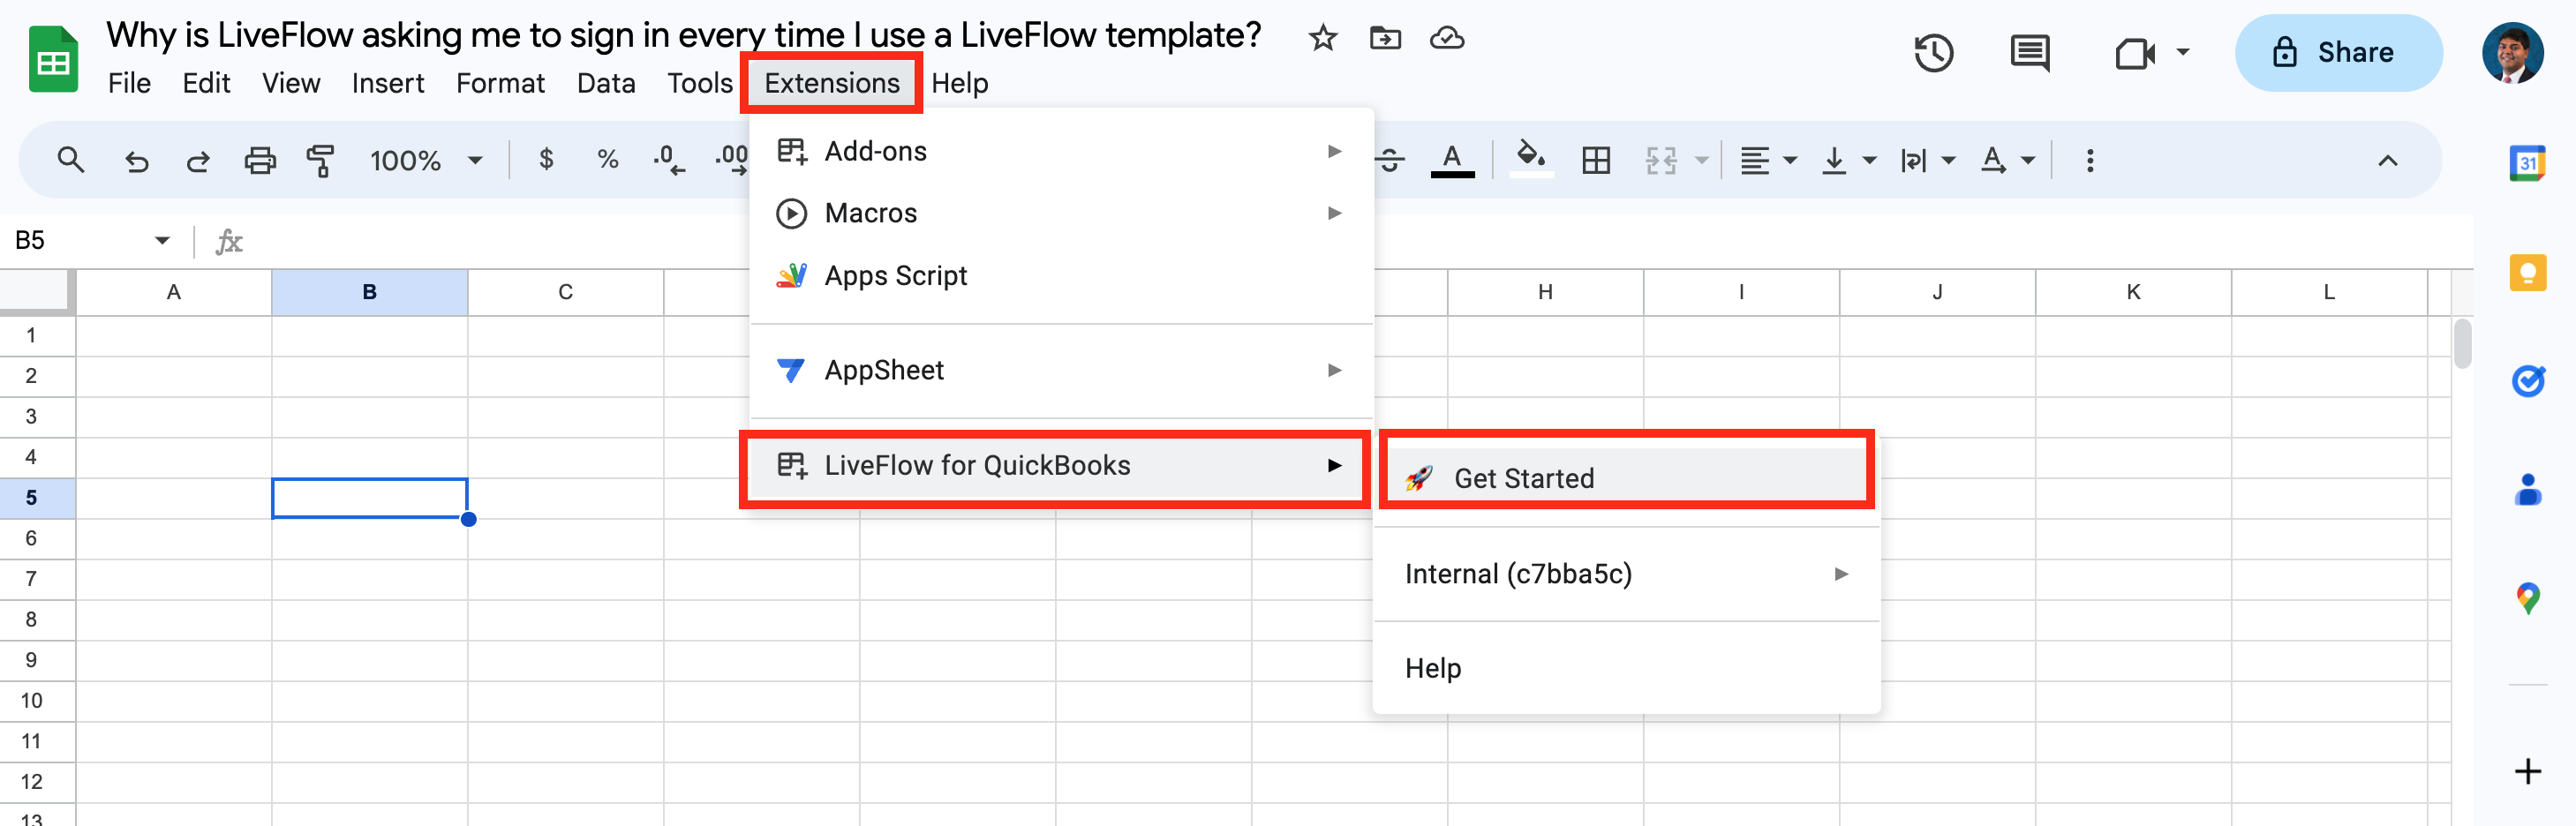2576x826 pixels.
Task: Pick a cell fill color
Action: (x=1530, y=160)
